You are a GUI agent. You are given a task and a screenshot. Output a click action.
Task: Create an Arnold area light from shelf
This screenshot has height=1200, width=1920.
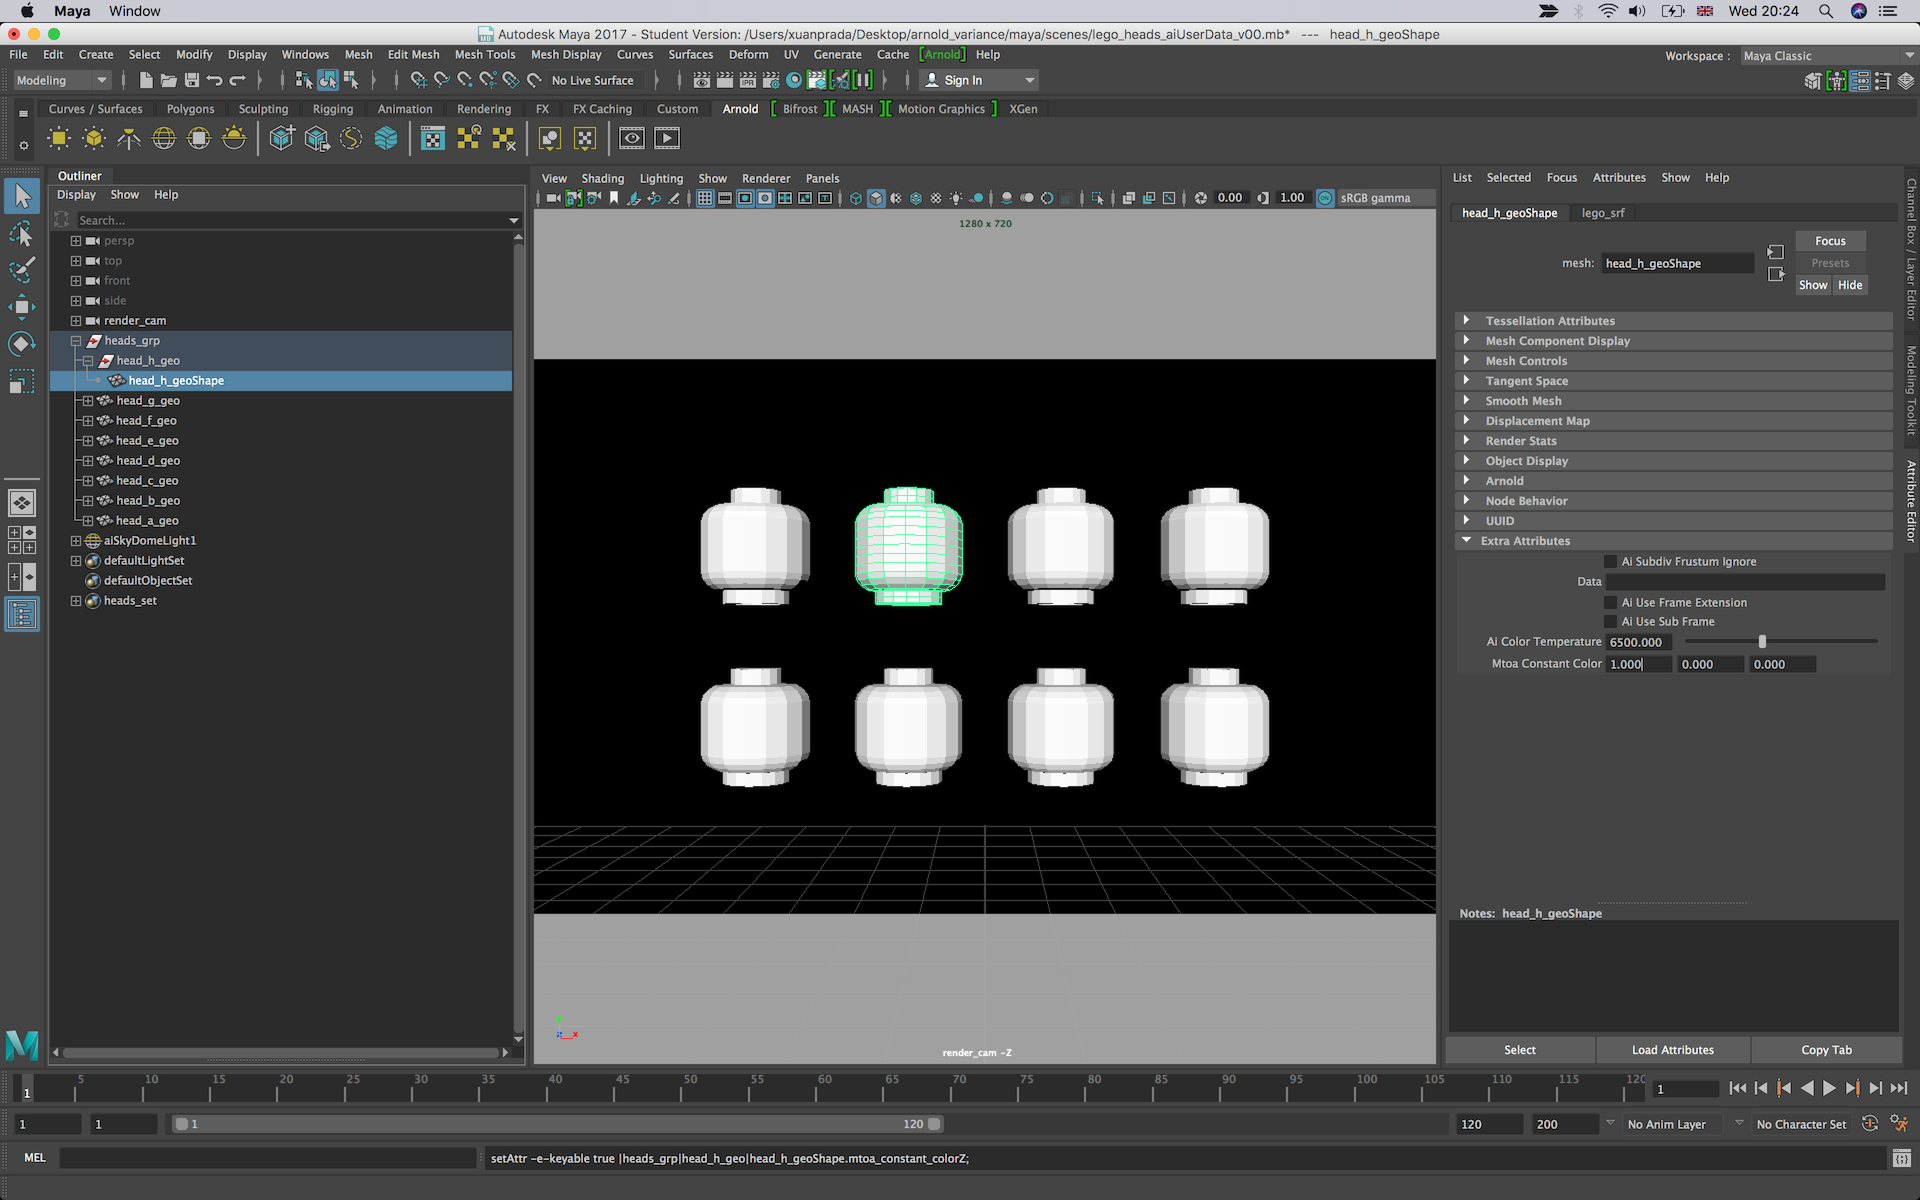pyautogui.click(x=59, y=138)
